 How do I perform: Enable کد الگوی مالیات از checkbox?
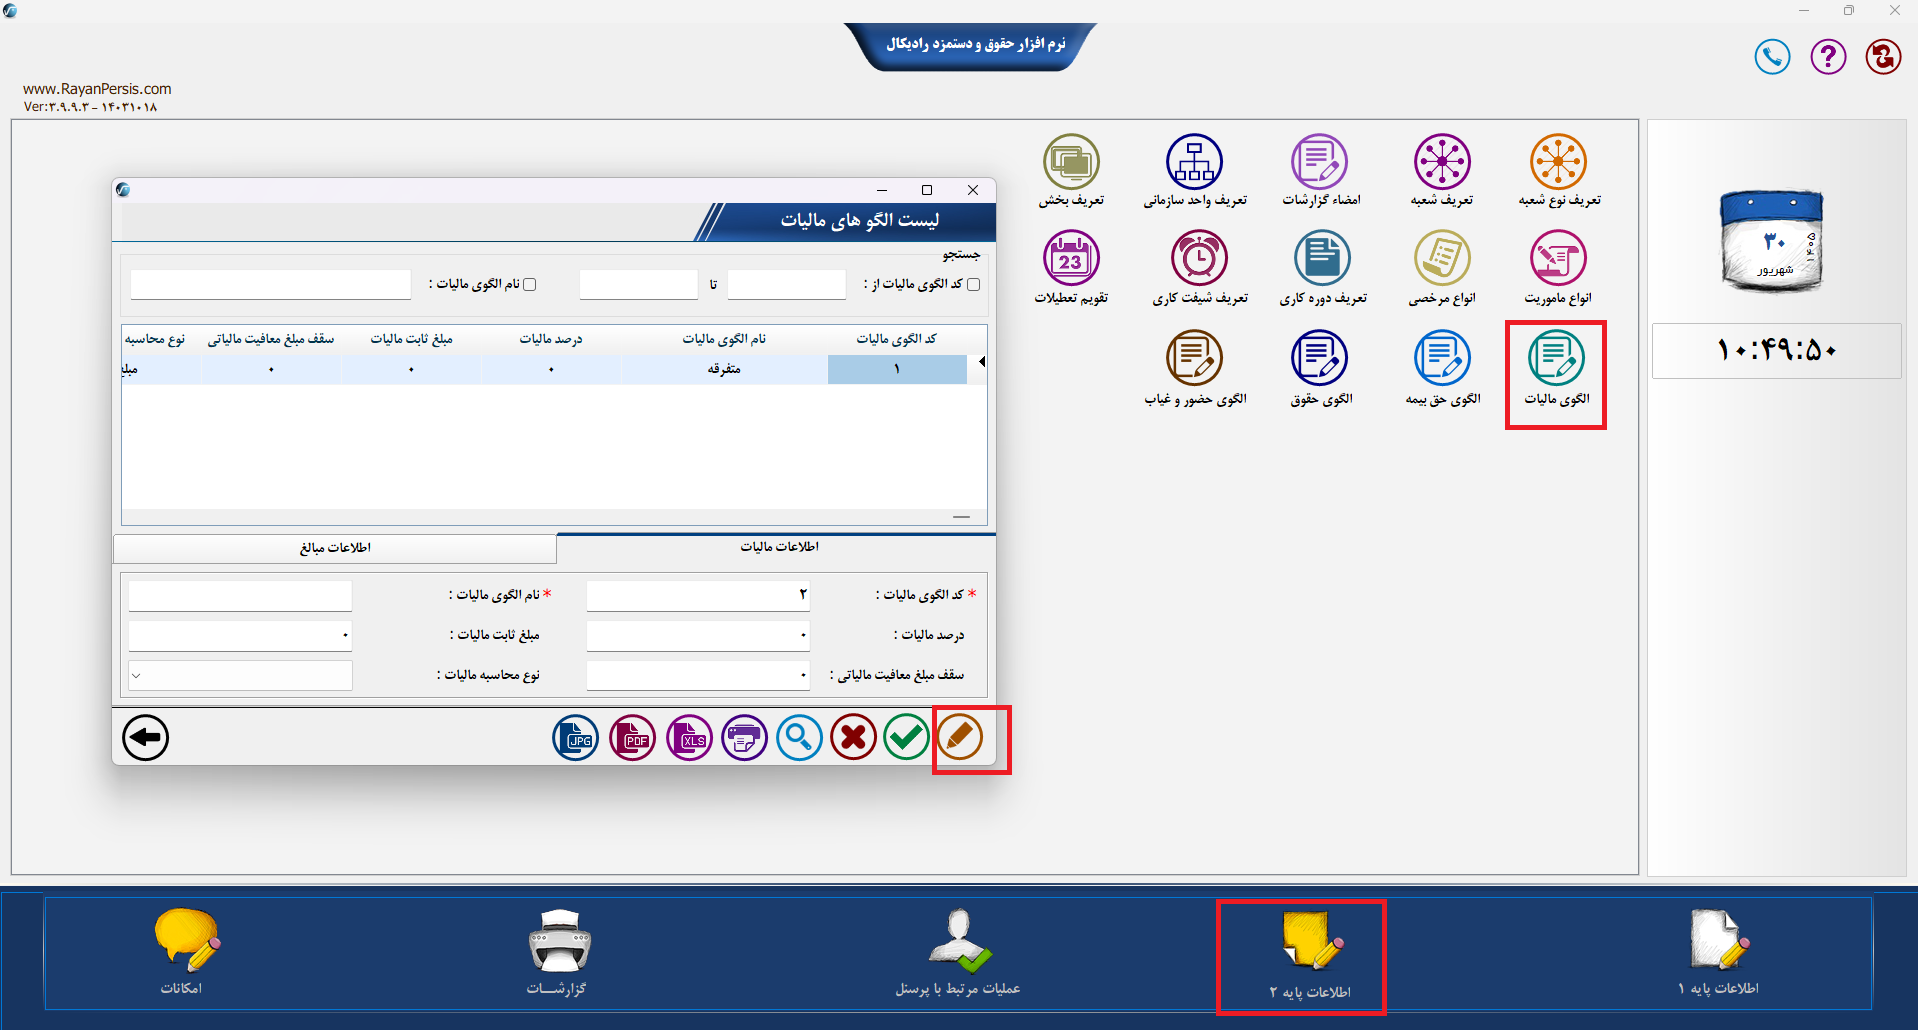pos(974,285)
